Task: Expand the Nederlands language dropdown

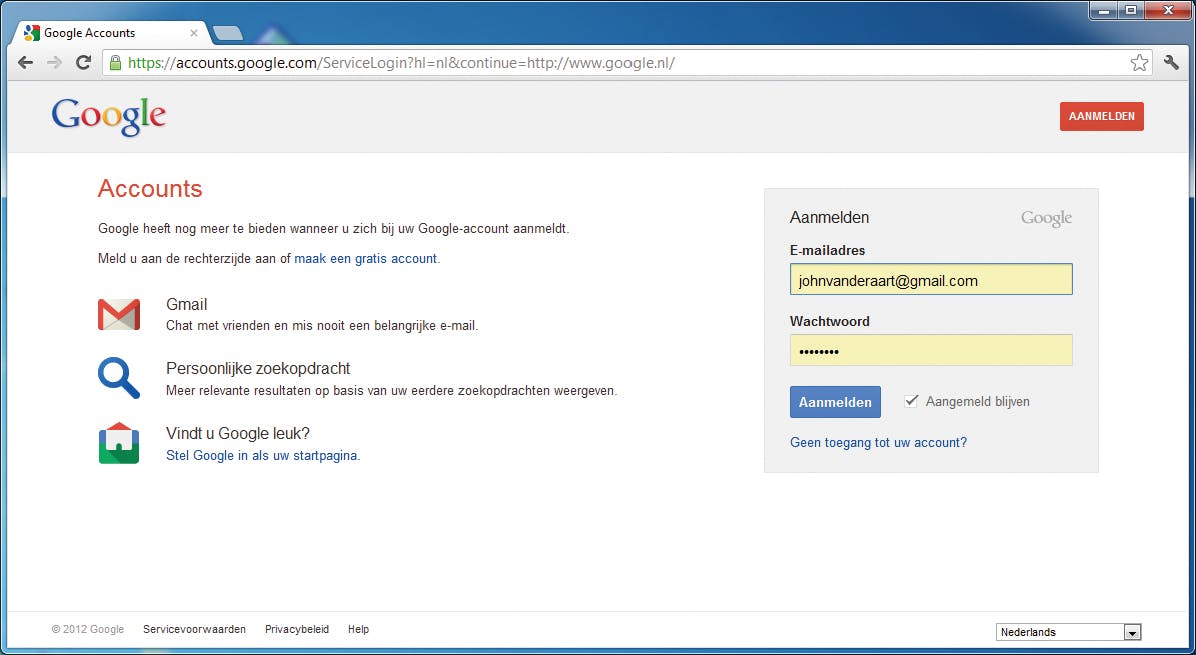Action: 1068,632
